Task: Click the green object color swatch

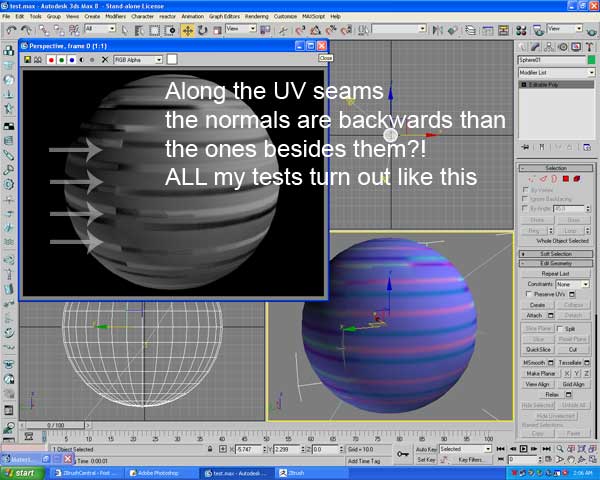Action: (x=591, y=60)
